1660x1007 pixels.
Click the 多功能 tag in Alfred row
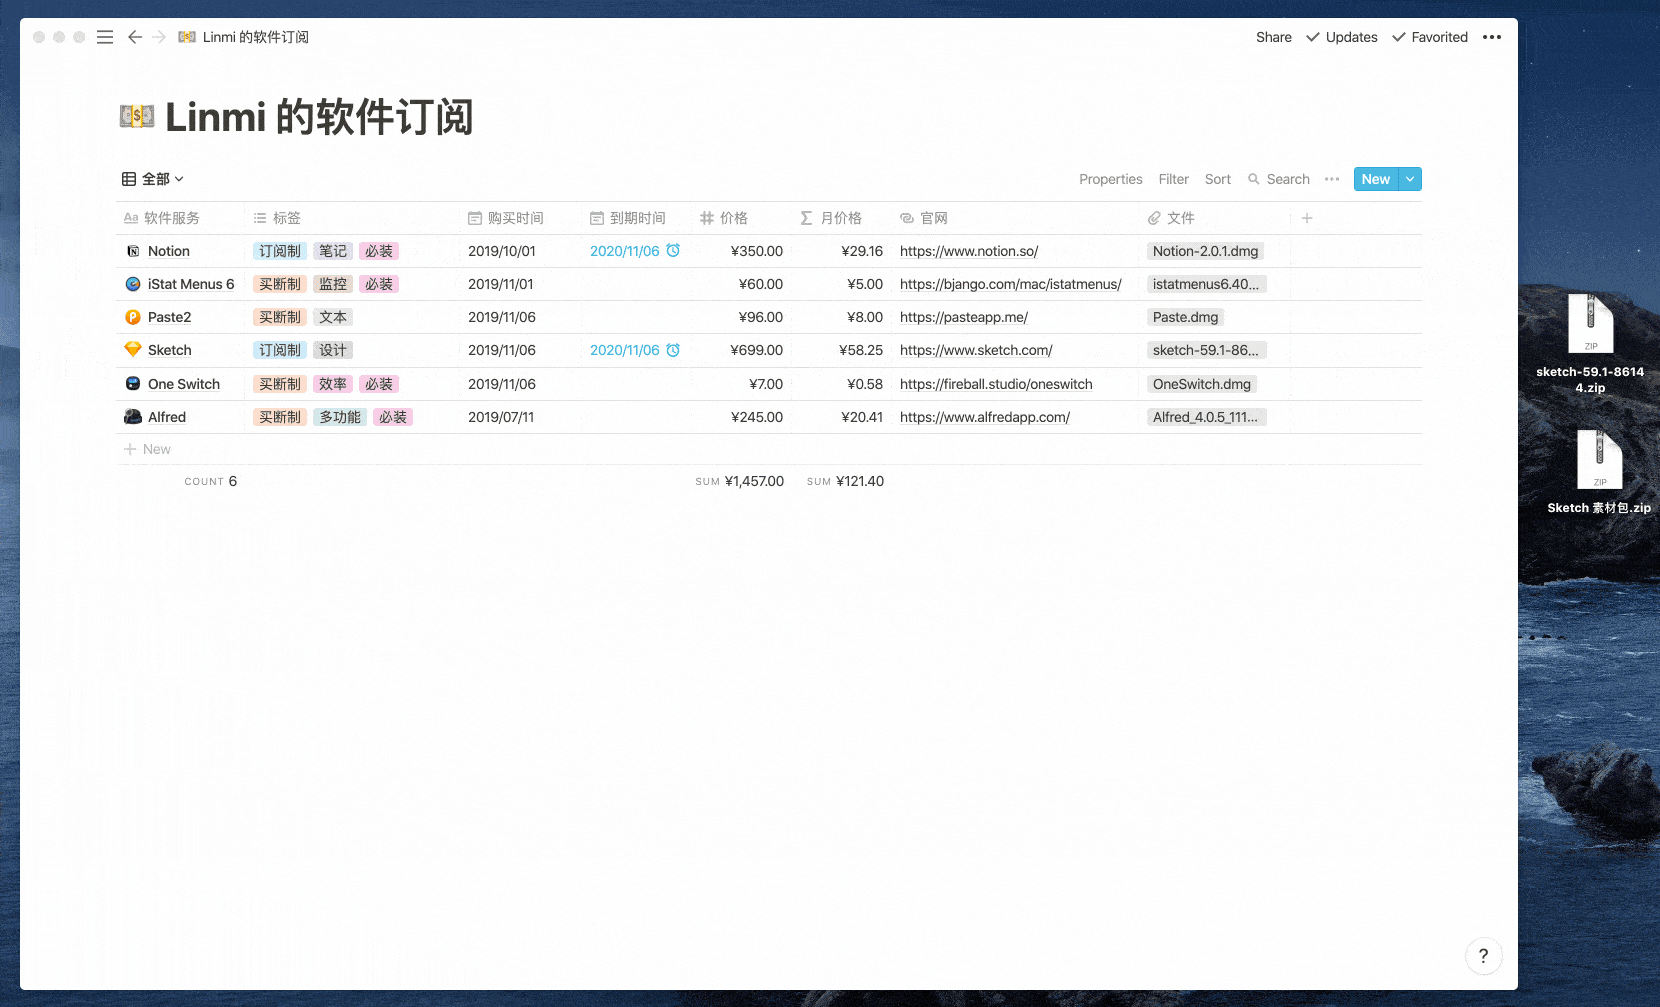click(x=340, y=417)
